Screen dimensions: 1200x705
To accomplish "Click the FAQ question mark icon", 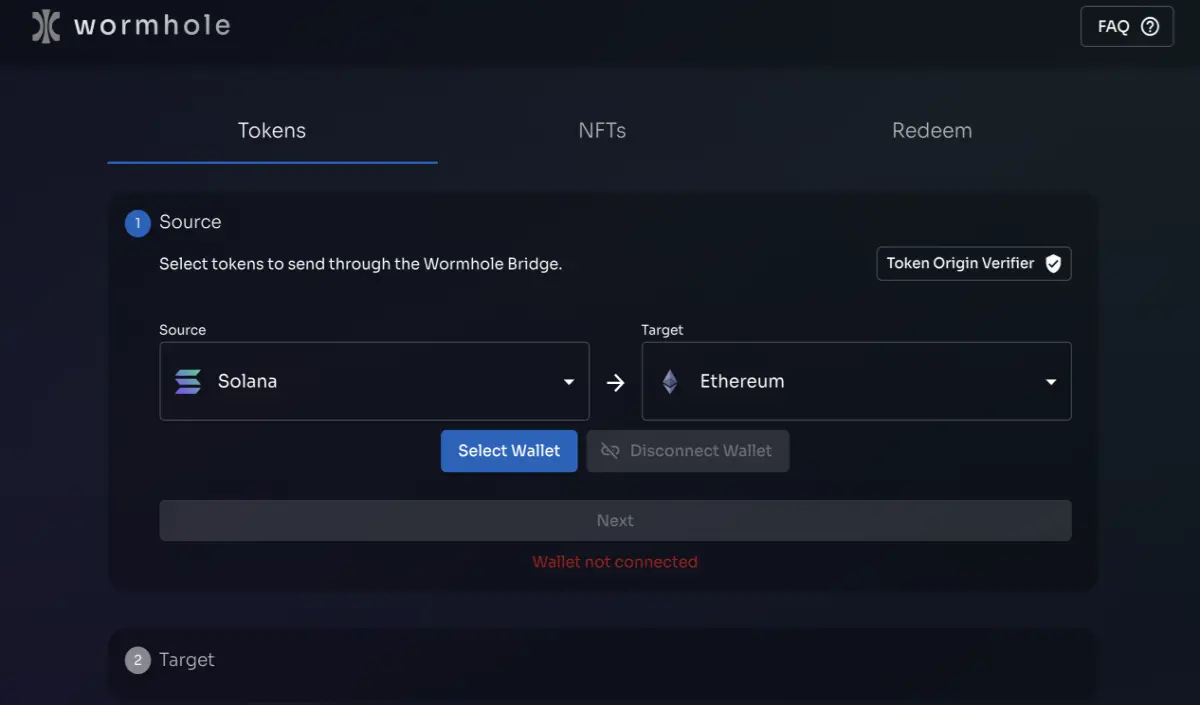I will (1150, 27).
